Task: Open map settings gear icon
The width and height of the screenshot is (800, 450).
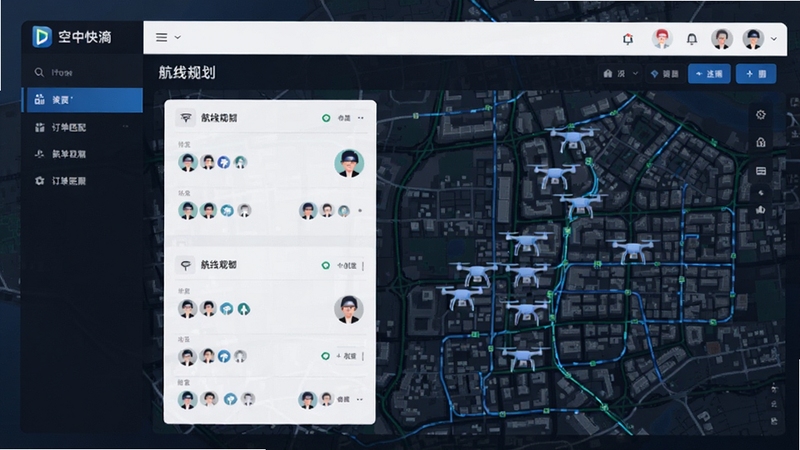Action: [761, 115]
